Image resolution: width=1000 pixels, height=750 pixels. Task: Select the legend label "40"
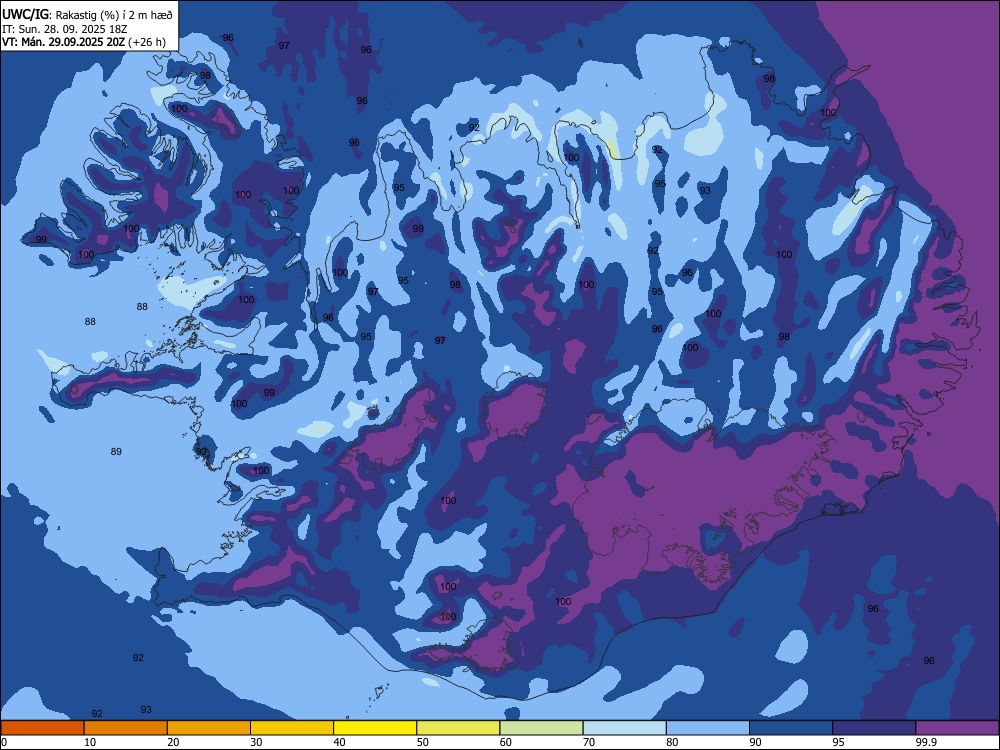pos(339,742)
